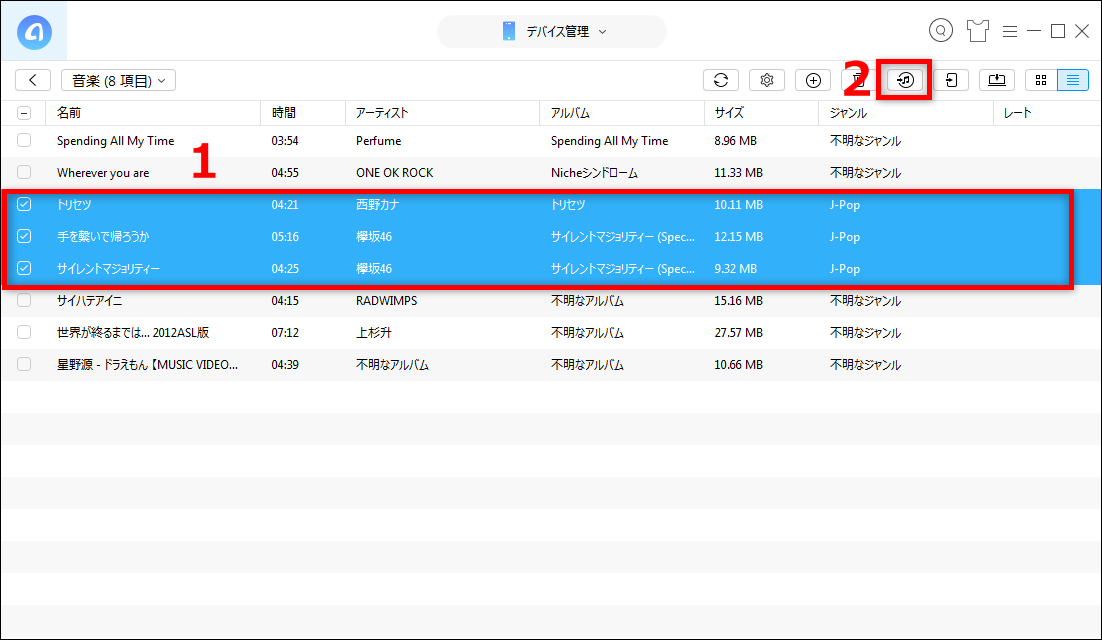
Task: Click the back arrow button
Action: 33,80
